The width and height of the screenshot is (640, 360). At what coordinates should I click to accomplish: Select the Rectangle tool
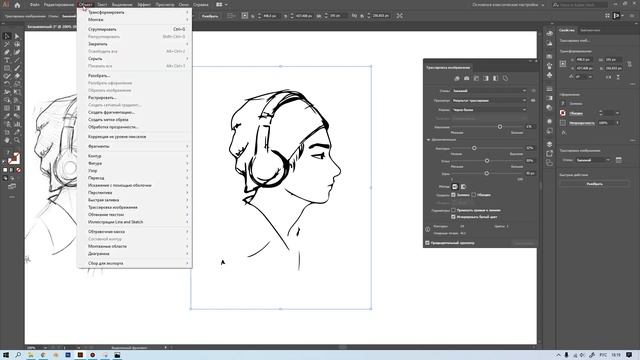click(x=7, y=68)
